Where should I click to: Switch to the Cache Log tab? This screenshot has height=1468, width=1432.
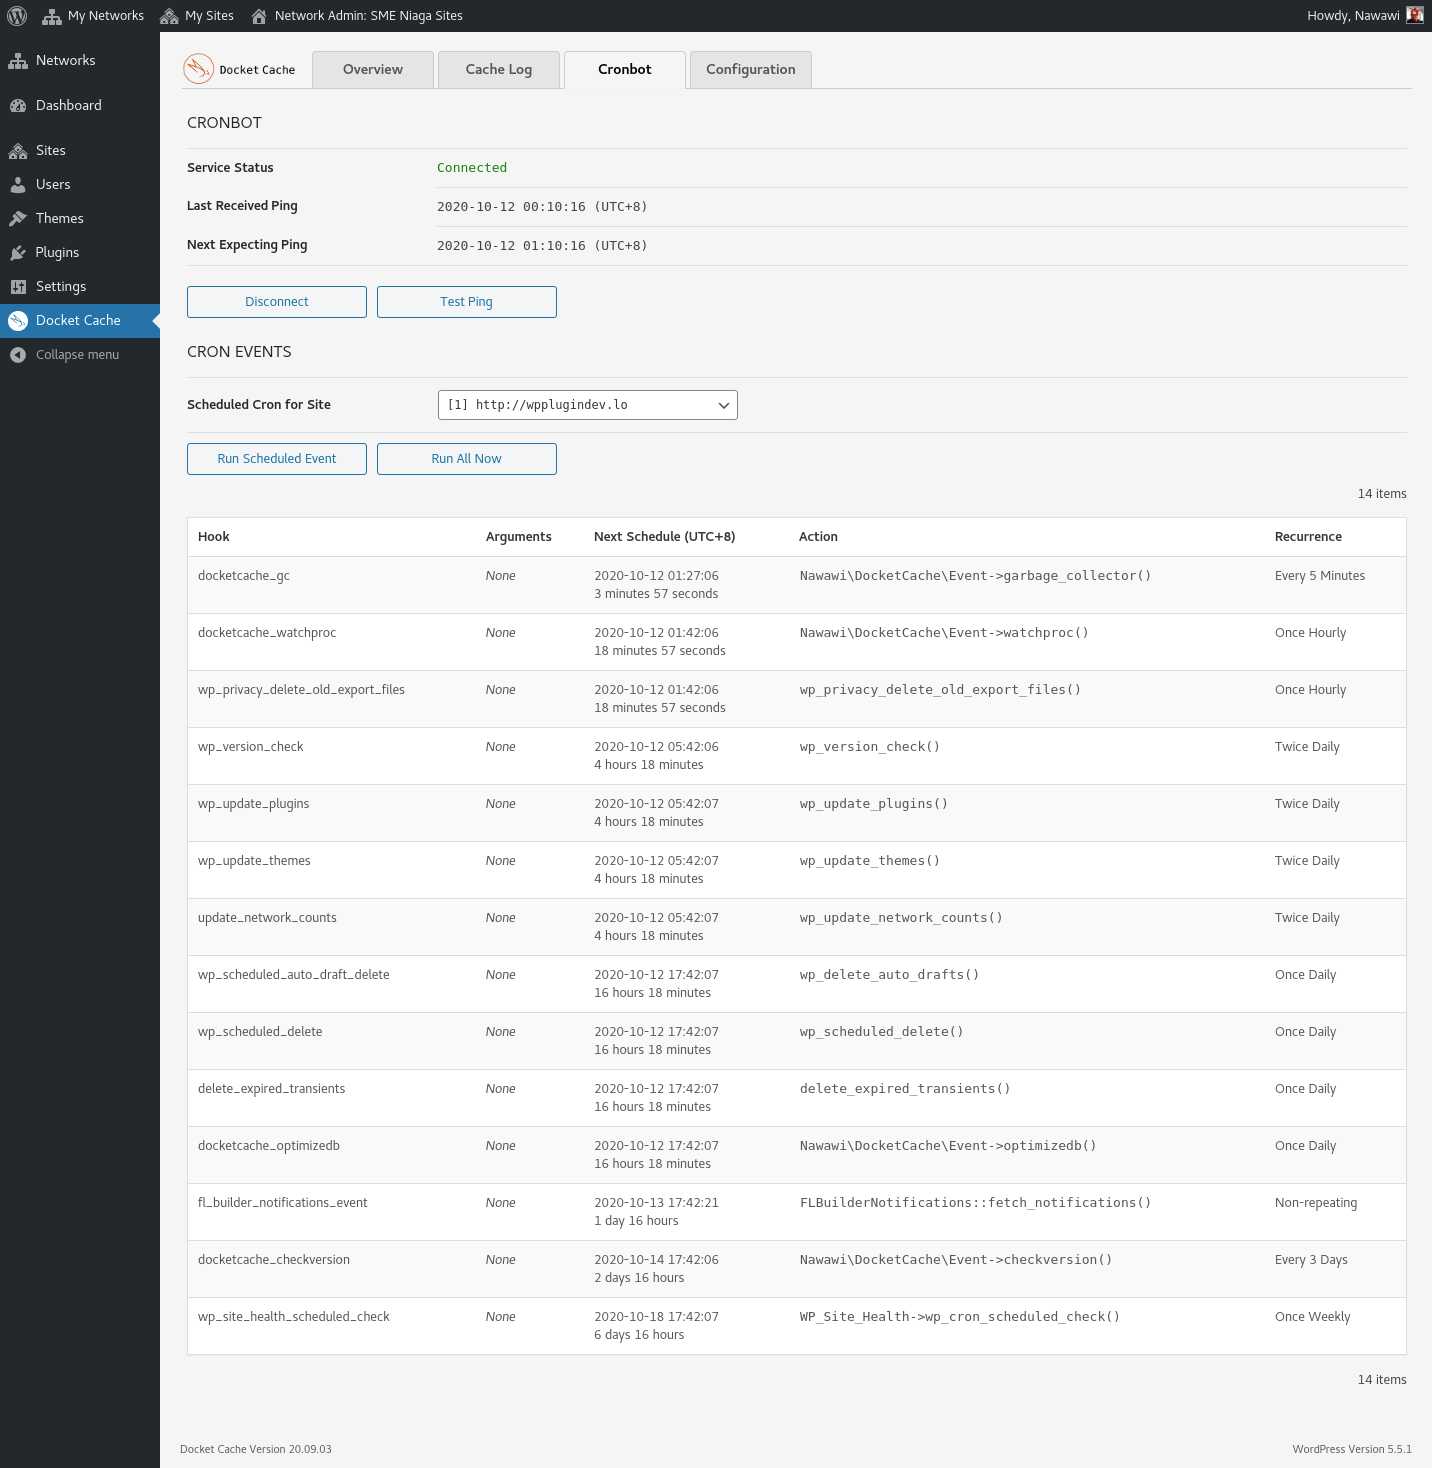498,69
